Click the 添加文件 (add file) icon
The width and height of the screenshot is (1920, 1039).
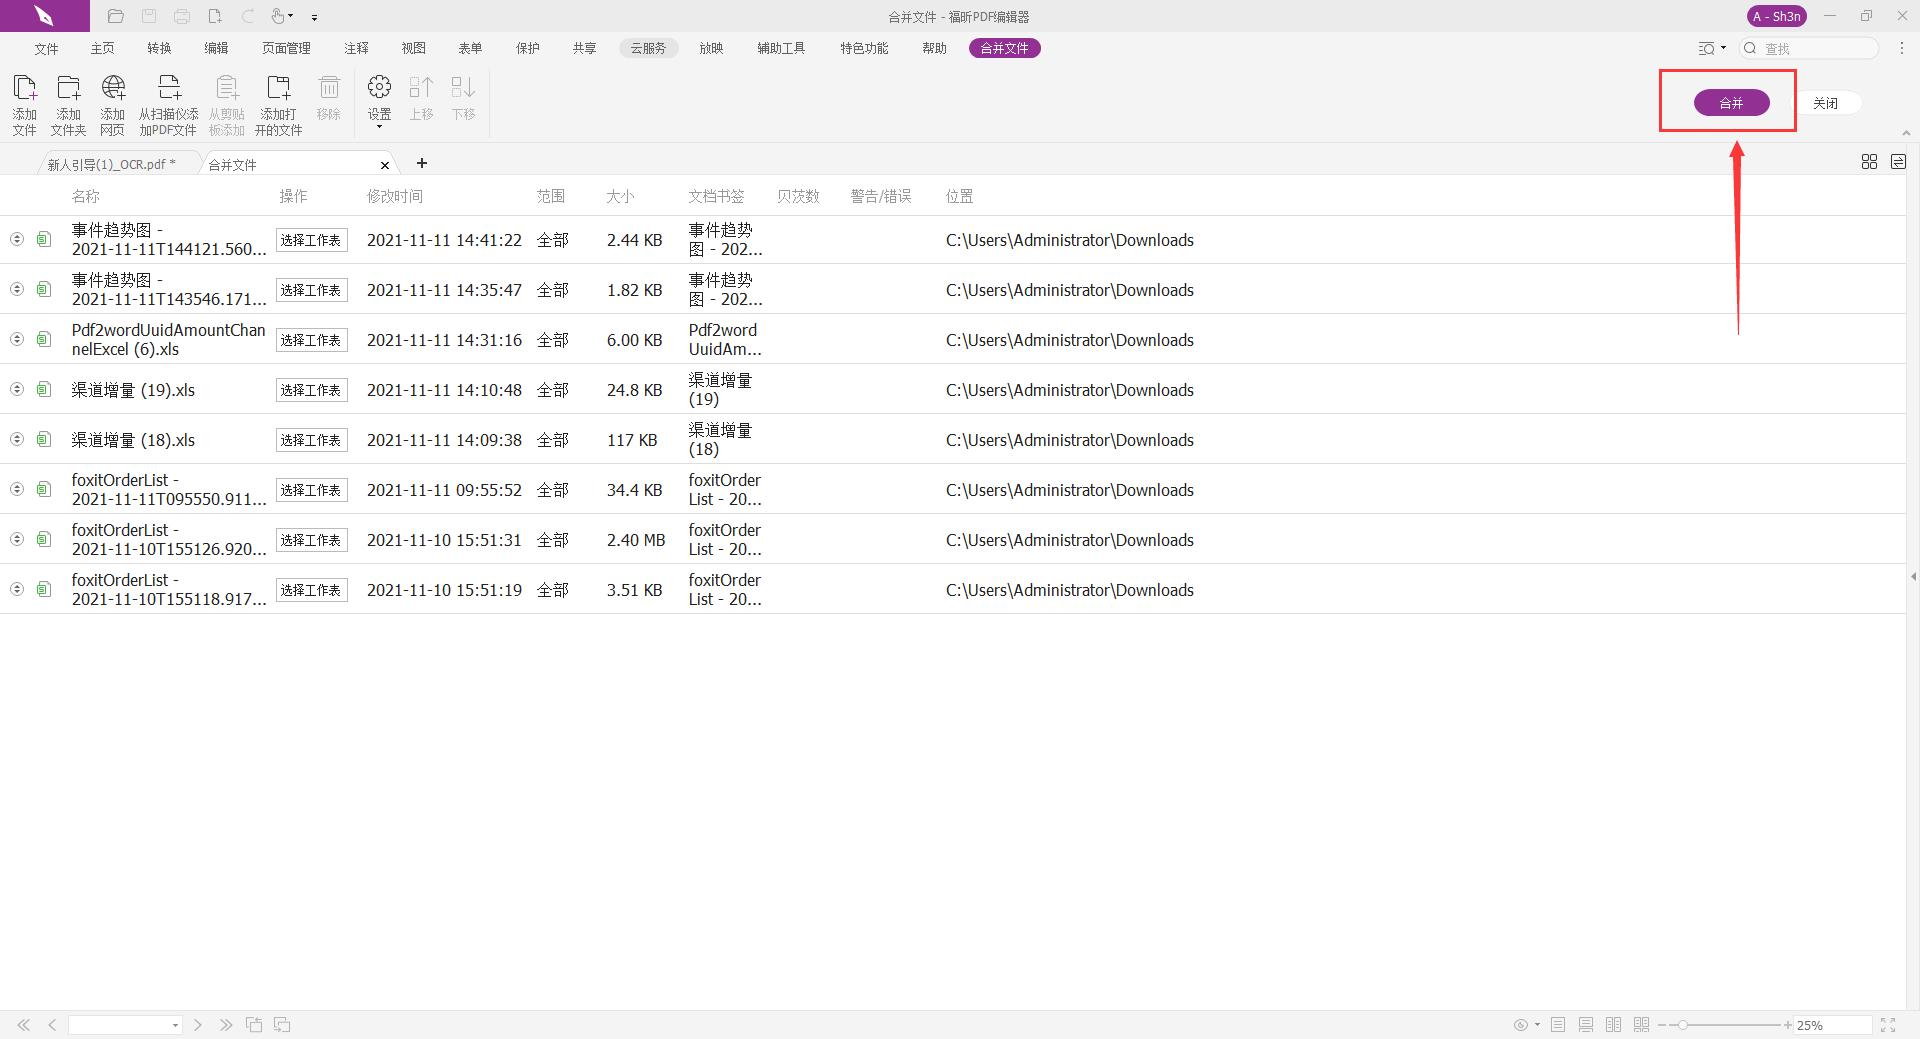24,89
